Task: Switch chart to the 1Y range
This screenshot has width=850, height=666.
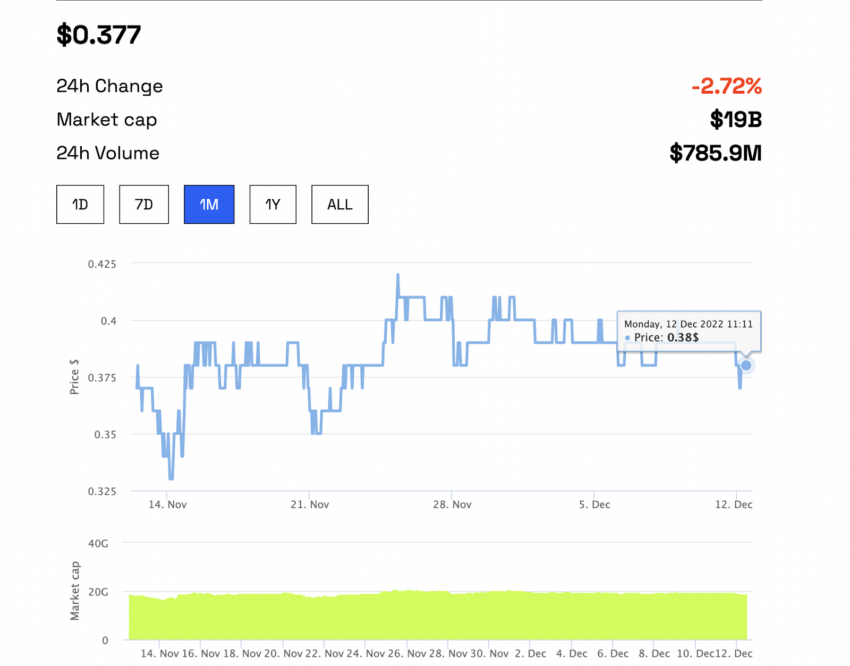Action: click(273, 204)
